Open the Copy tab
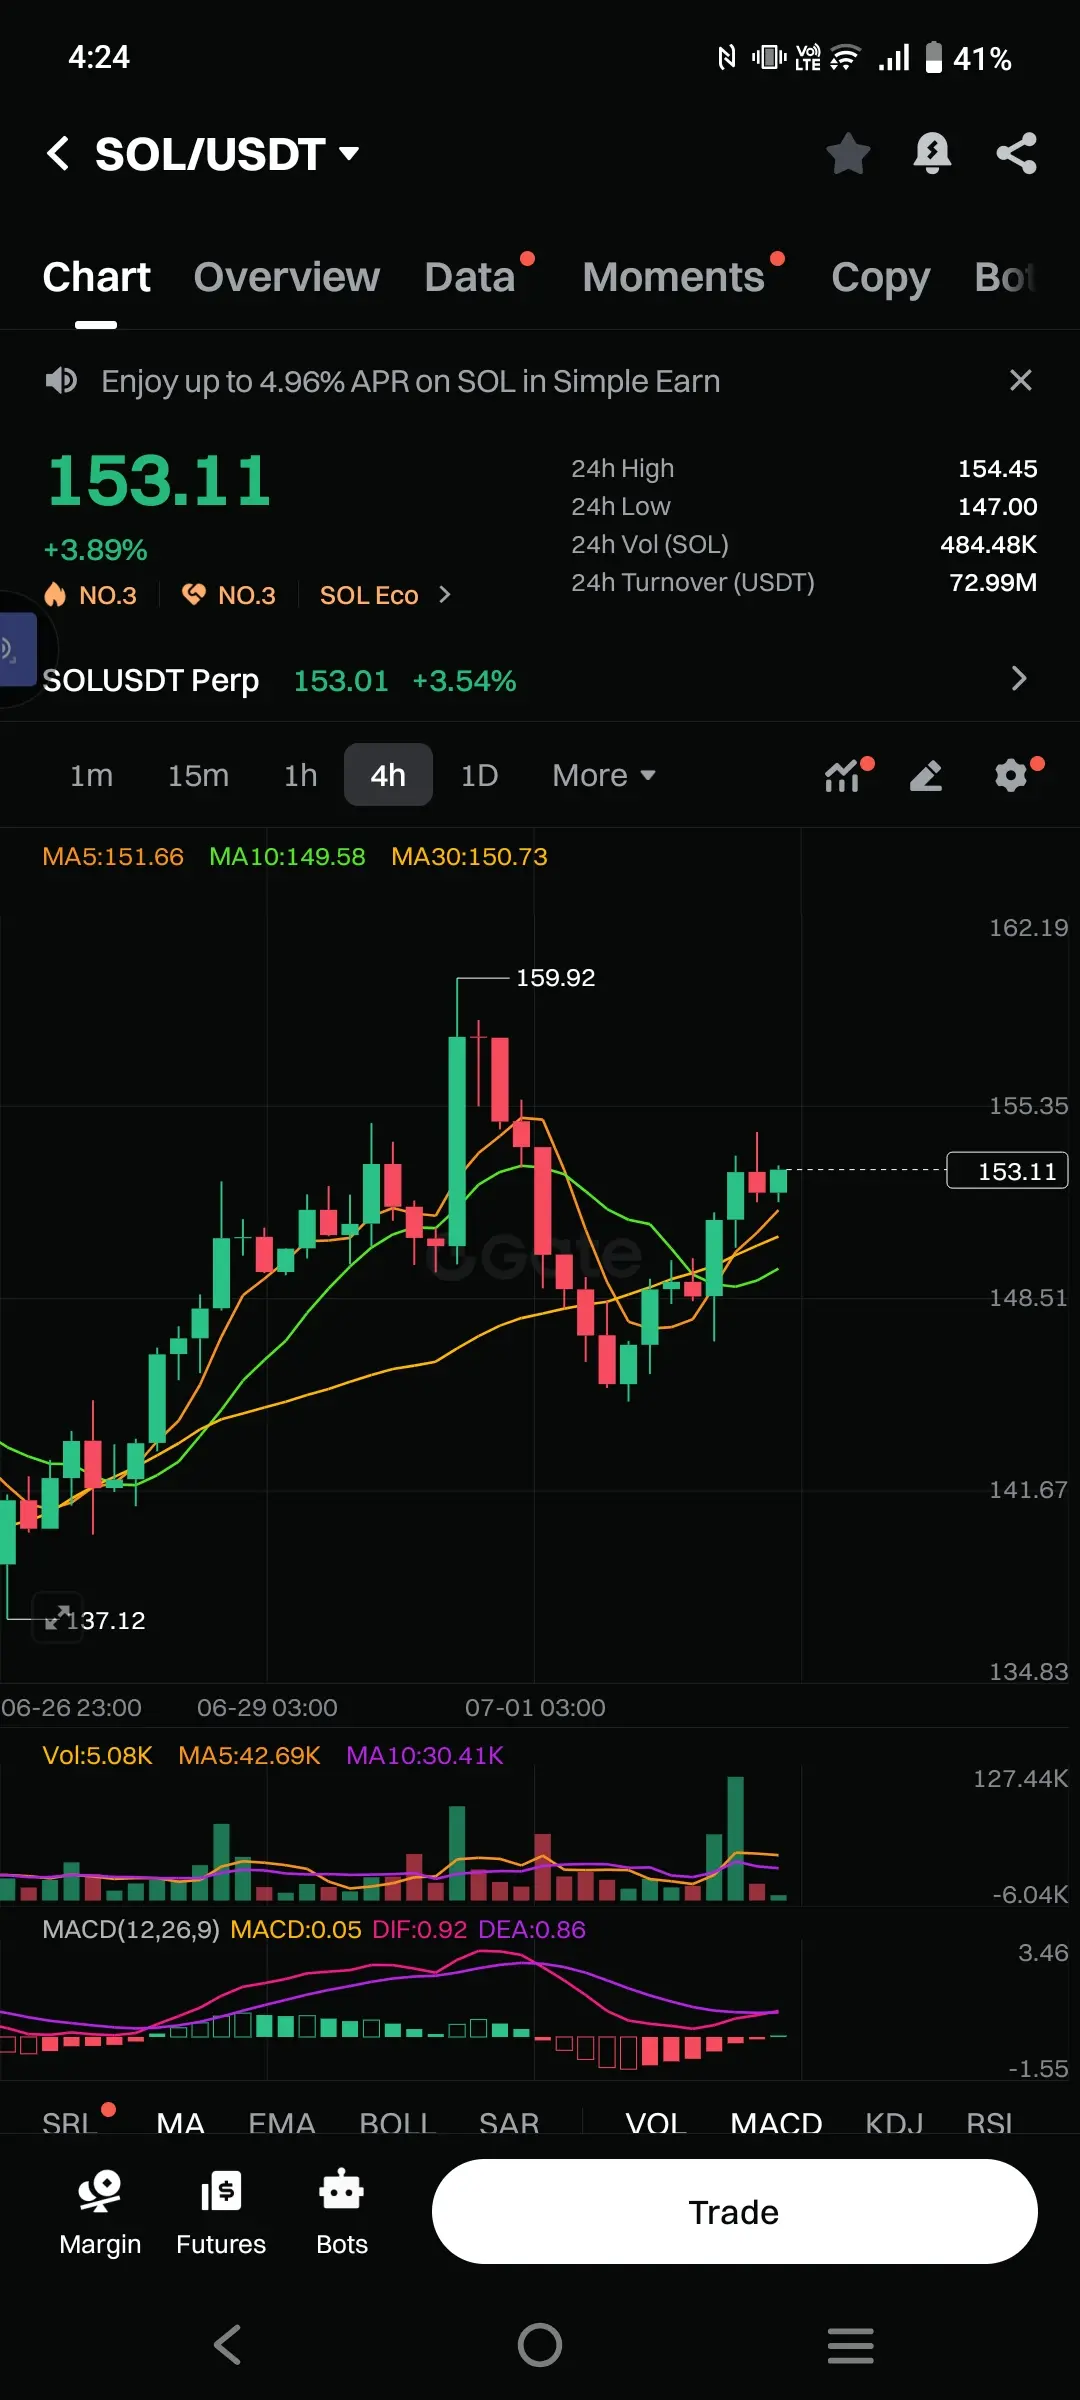The height and width of the screenshot is (2400, 1080). 880,277
